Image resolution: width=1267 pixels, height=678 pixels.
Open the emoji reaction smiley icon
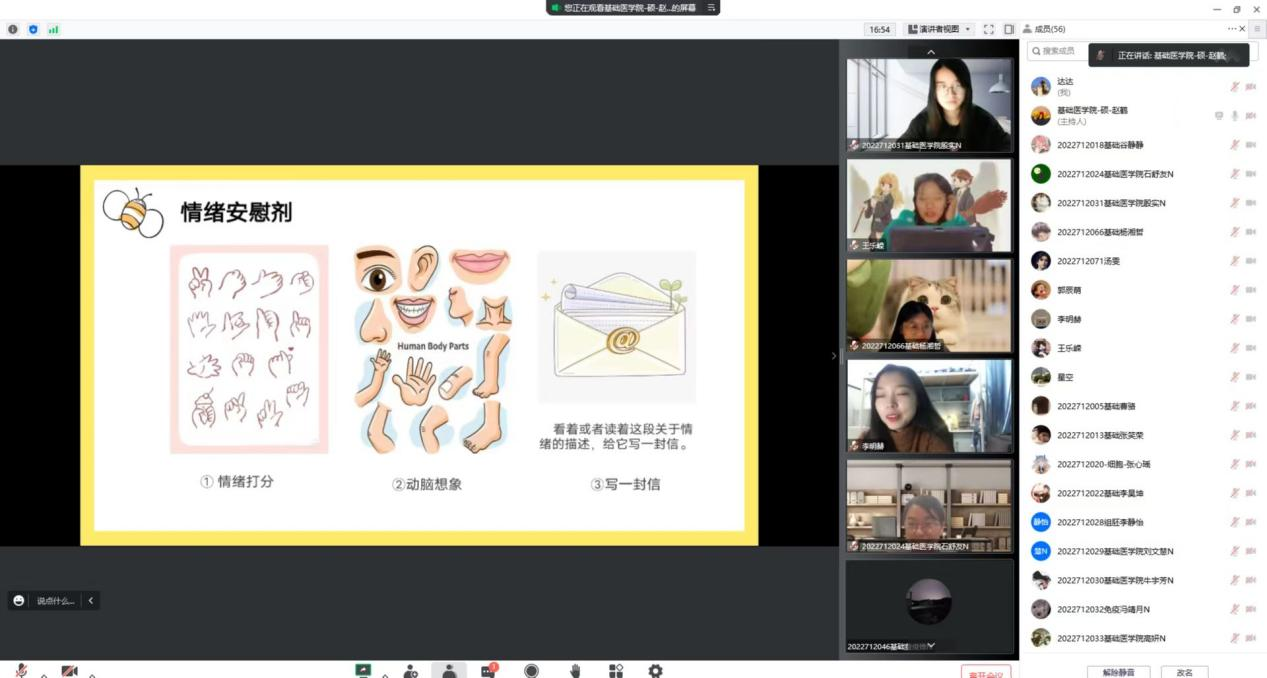[18, 600]
